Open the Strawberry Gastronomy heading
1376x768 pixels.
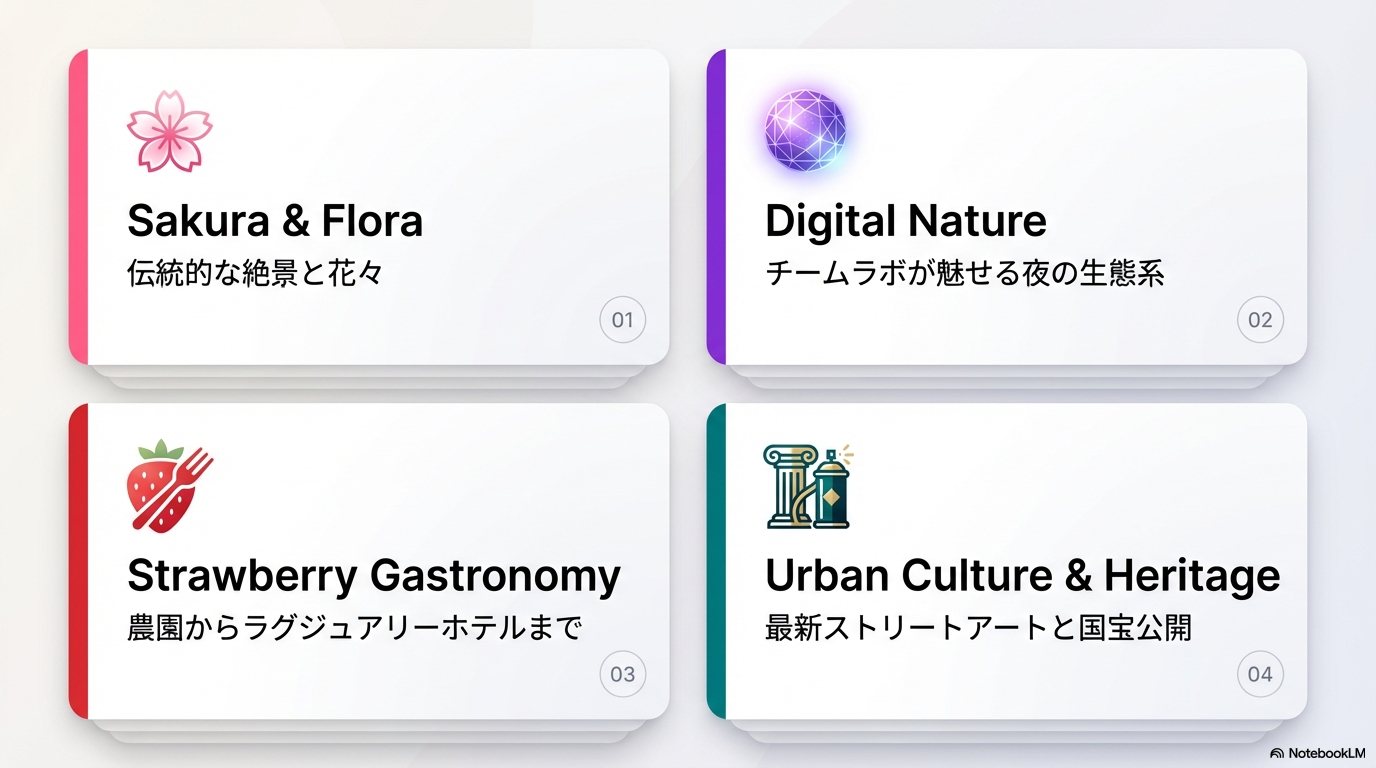pos(374,576)
